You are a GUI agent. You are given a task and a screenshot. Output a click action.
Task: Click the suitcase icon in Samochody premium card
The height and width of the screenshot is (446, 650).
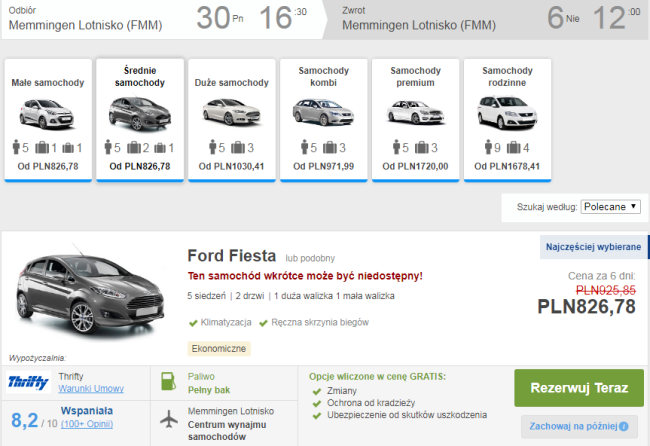422,147
